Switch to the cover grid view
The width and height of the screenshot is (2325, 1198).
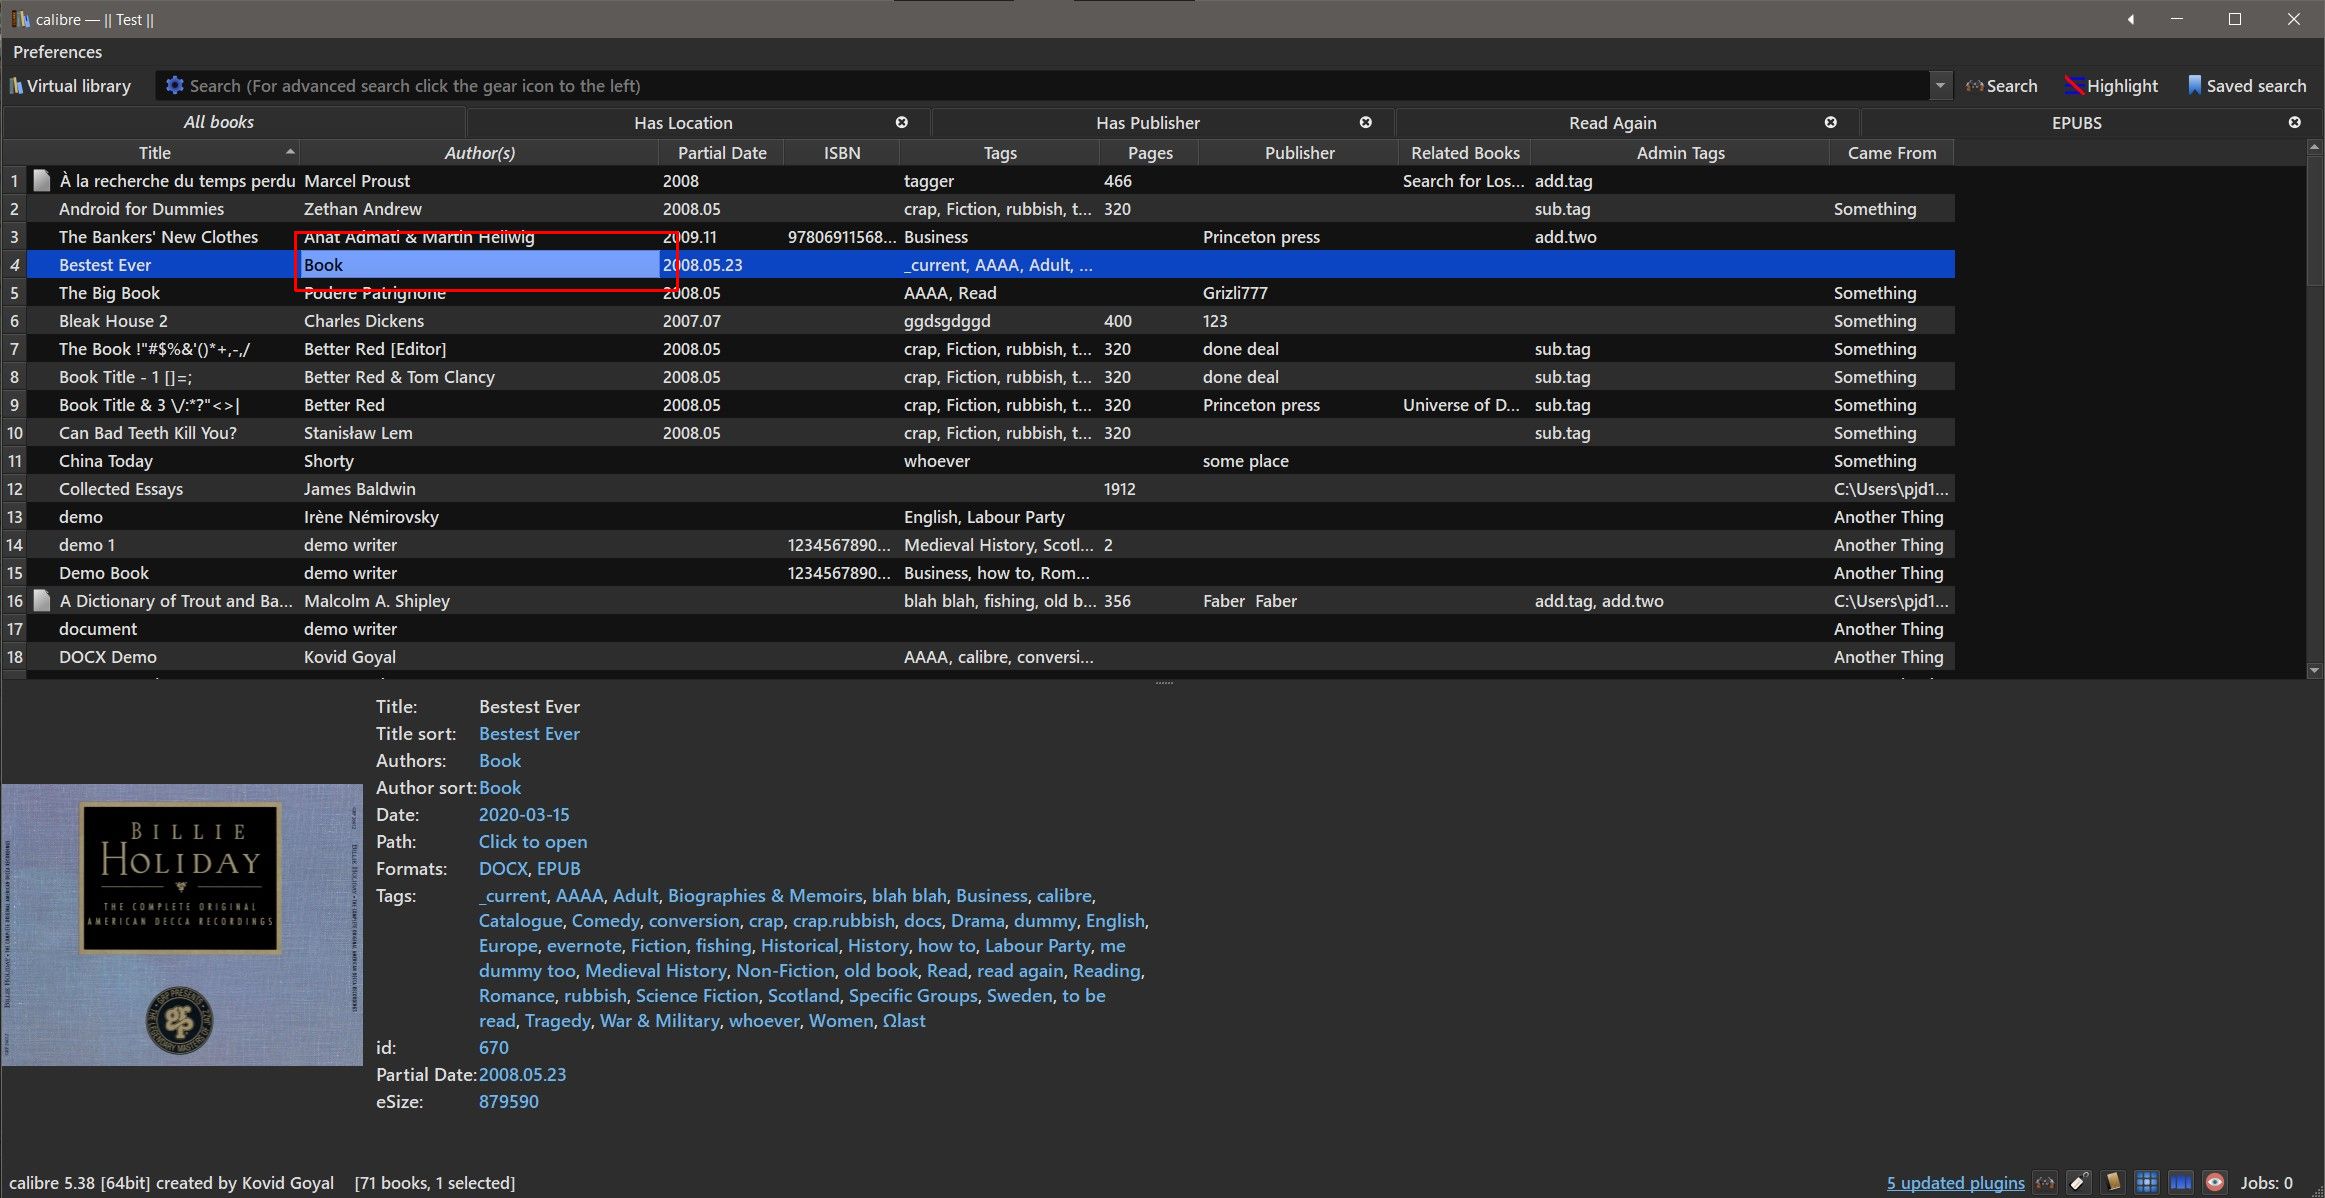(2147, 1183)
